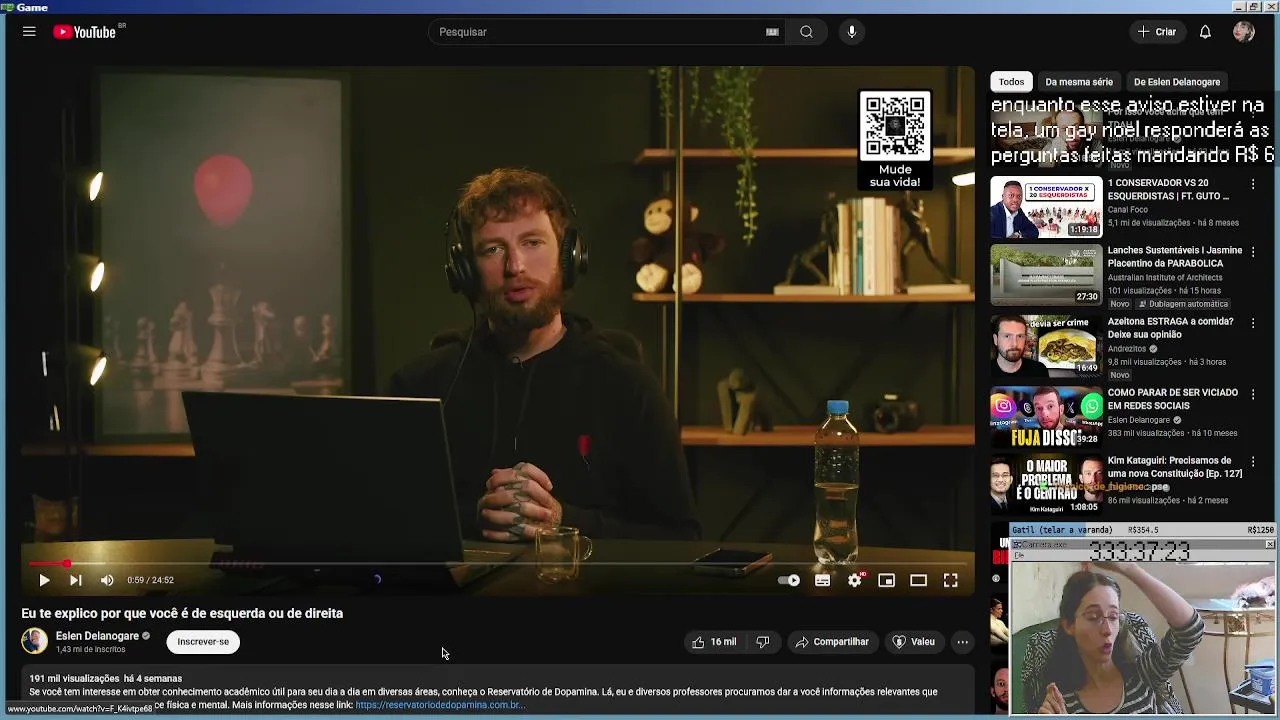The height and width of the screenshot is (720, 1280).
Task: Open the on-screen keyboard icon in search
Action: tap(772, 32)
